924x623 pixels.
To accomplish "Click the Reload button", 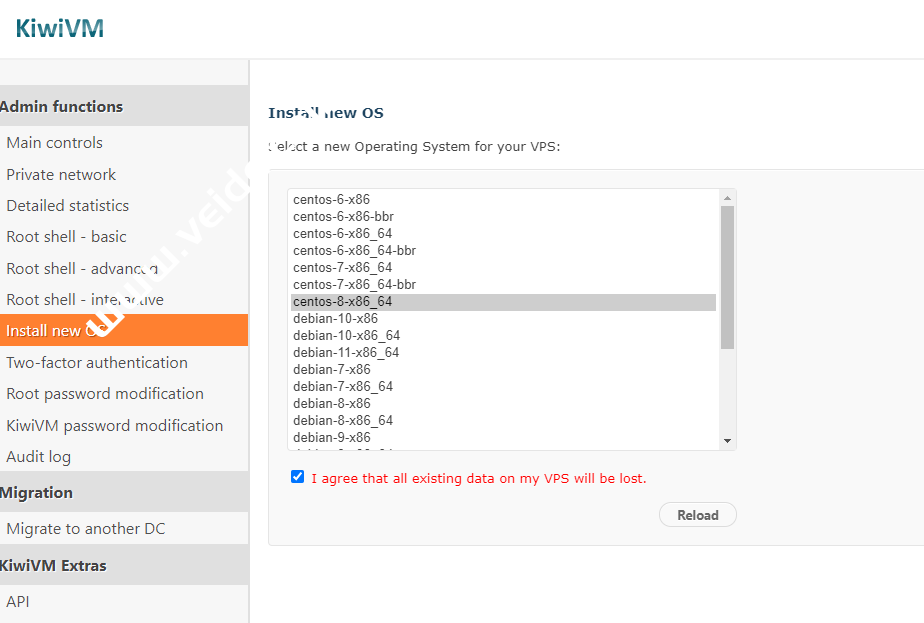I will (698, 515).
